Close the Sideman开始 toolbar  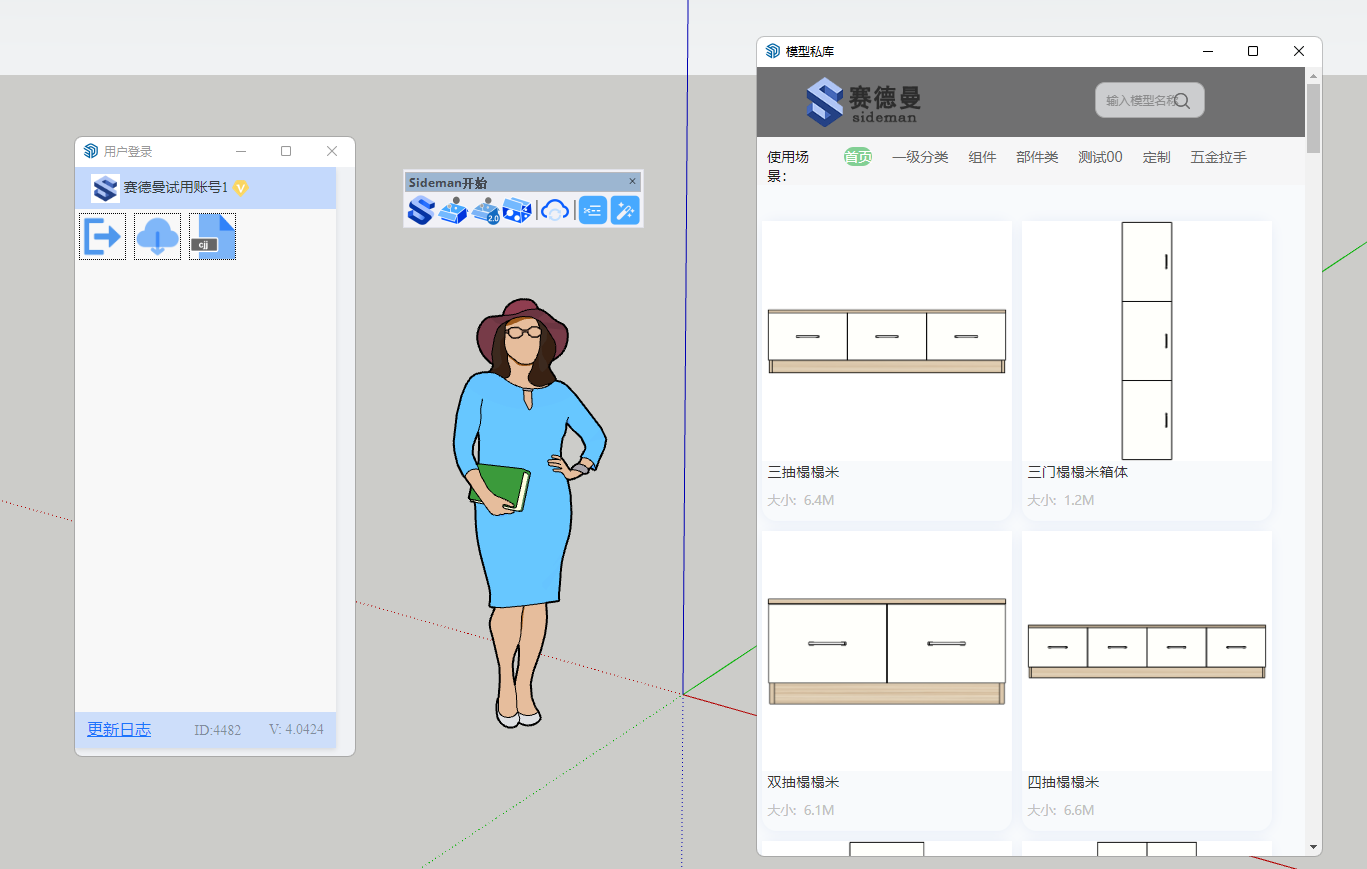[x=632, y=181]
